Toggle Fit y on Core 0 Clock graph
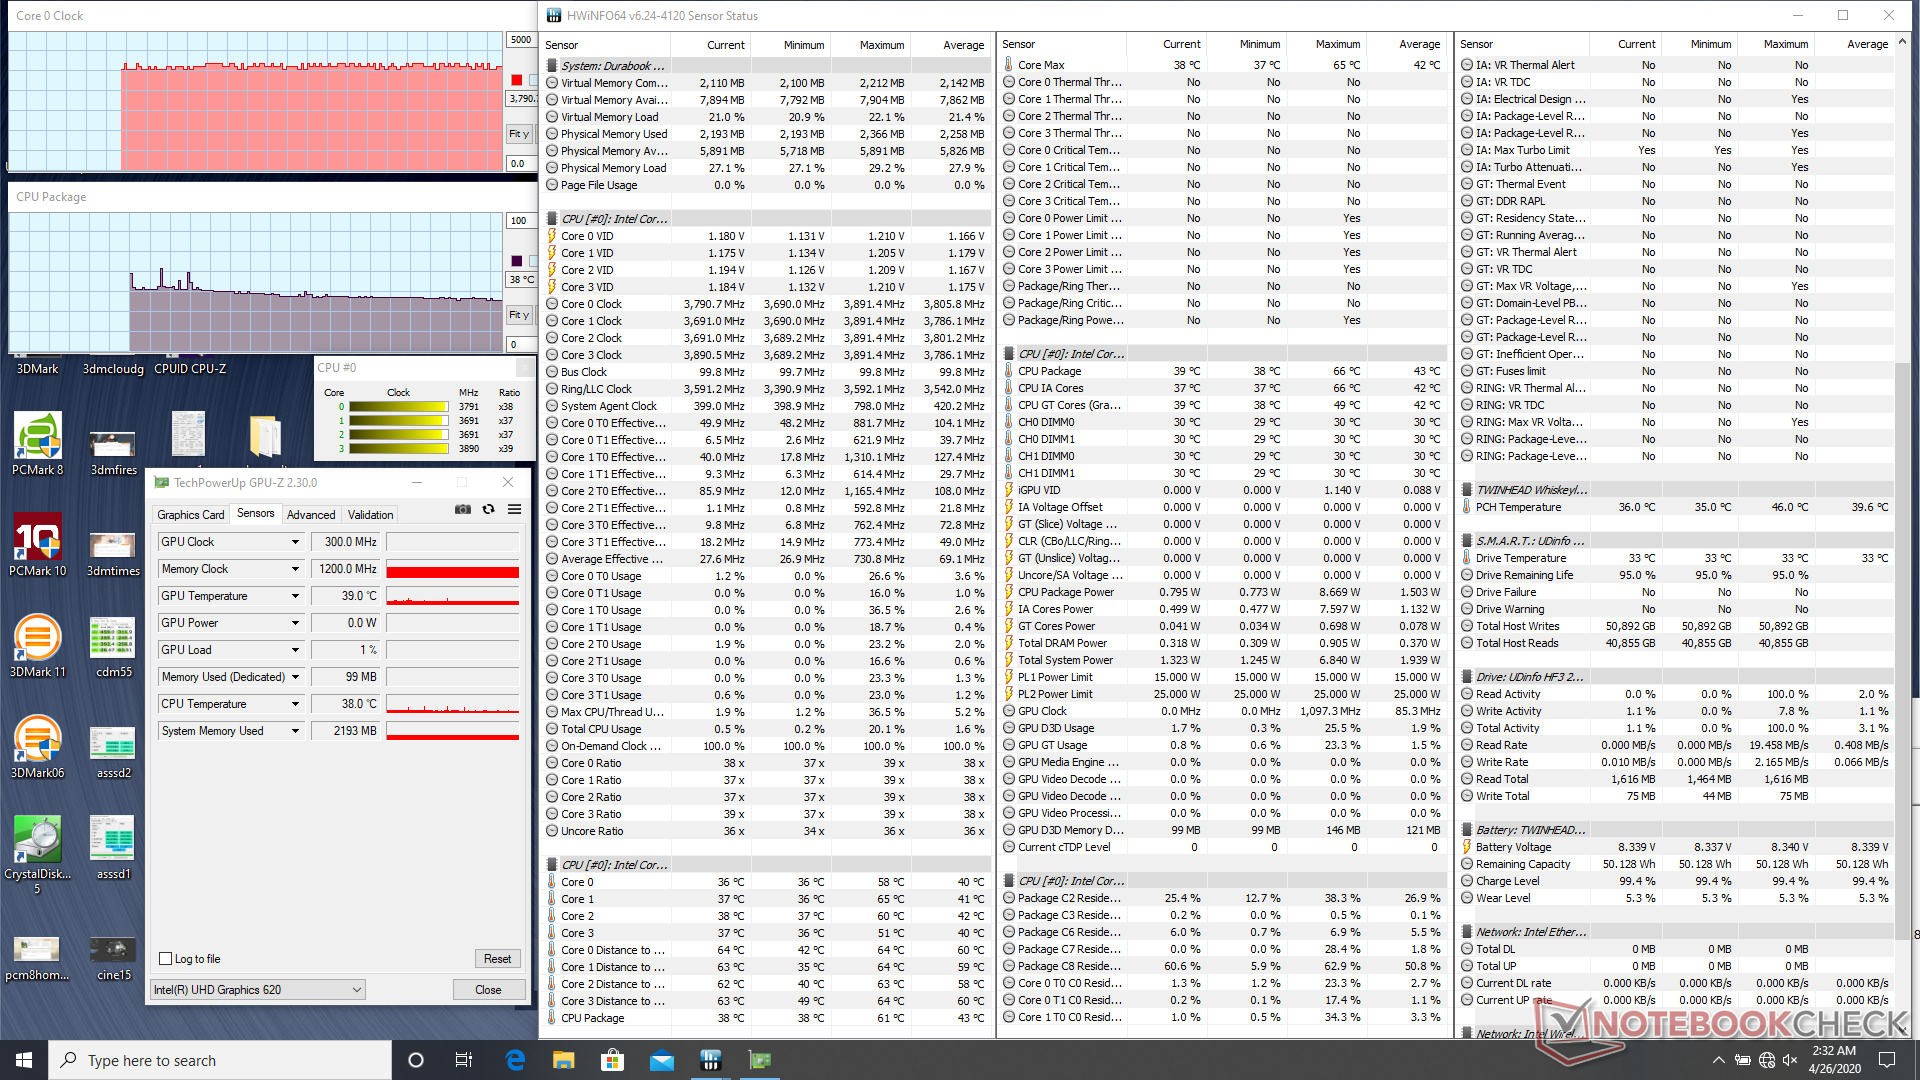 (x=519, y=134)
